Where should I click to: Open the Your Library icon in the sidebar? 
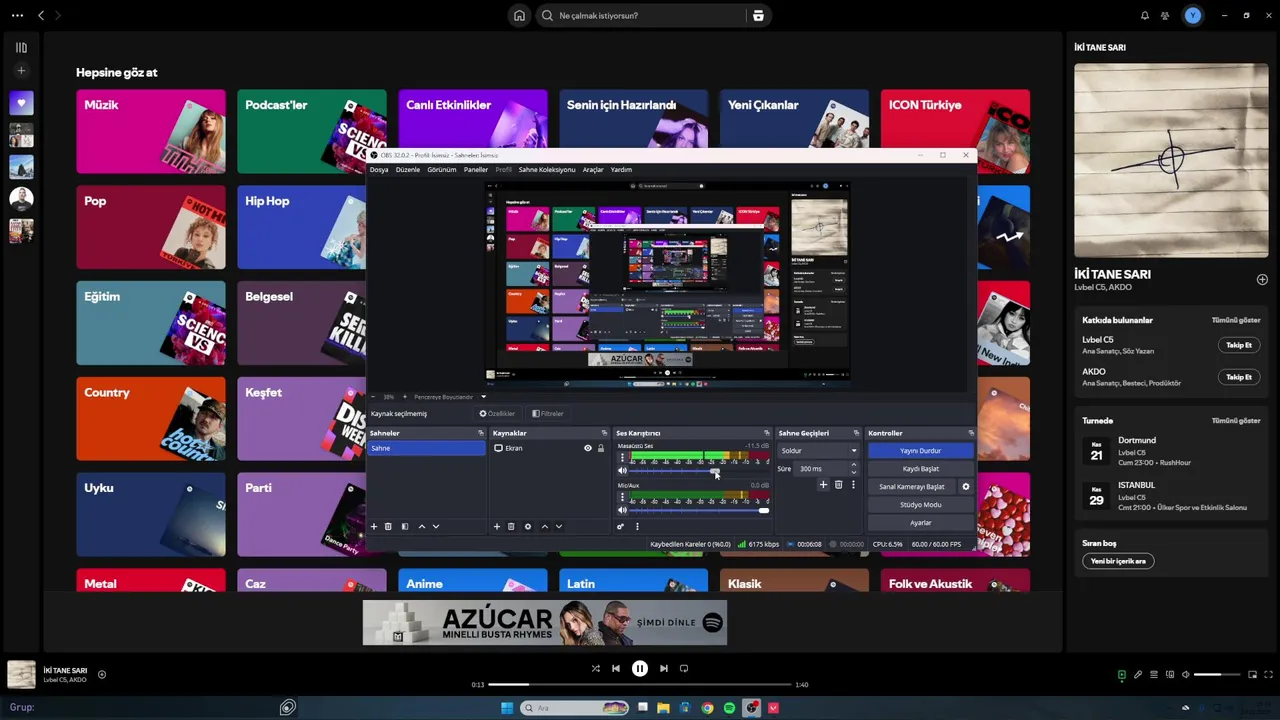coord(21,47)
